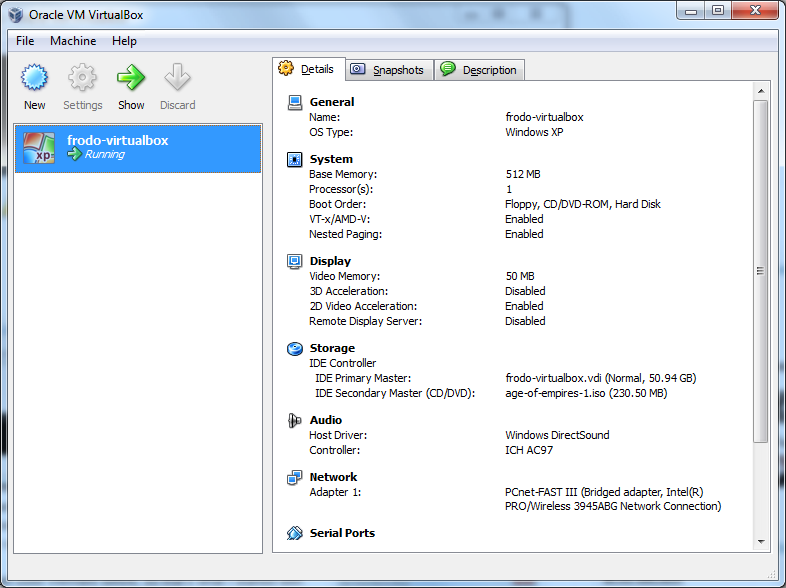Image resolution: width=786 pixels, height=588 pixels.
Task: Click the System section chip icon
Action: click(x=295, y=159)
